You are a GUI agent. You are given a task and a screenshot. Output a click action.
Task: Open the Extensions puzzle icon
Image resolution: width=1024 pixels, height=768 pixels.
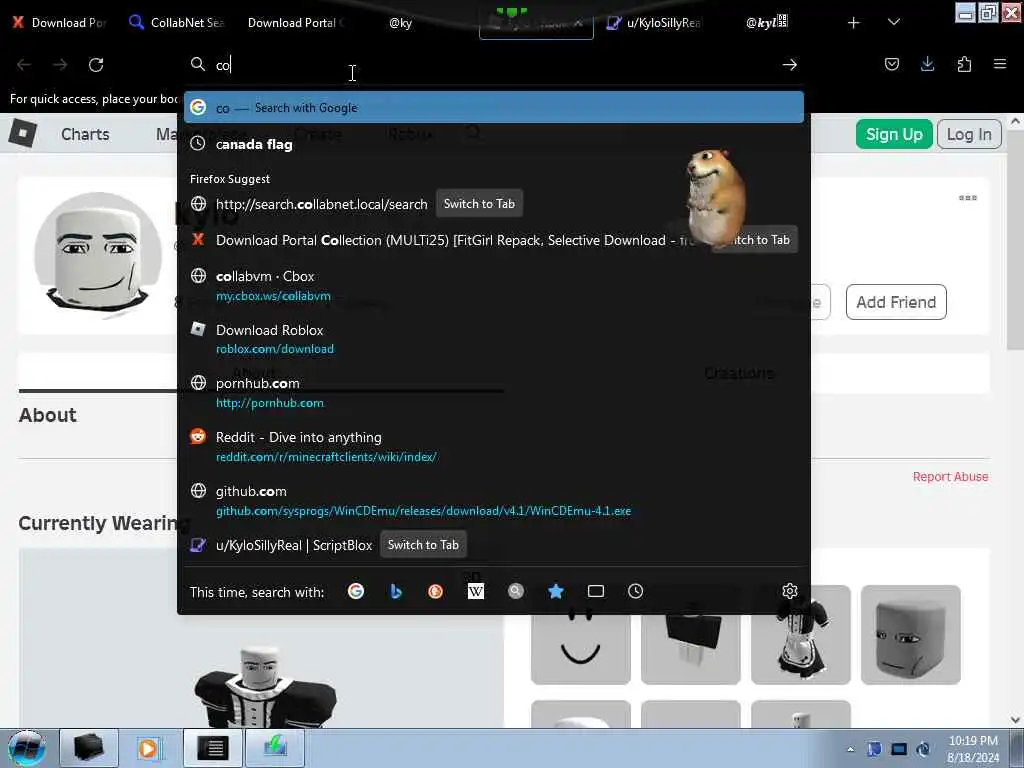tap(964, 64)
